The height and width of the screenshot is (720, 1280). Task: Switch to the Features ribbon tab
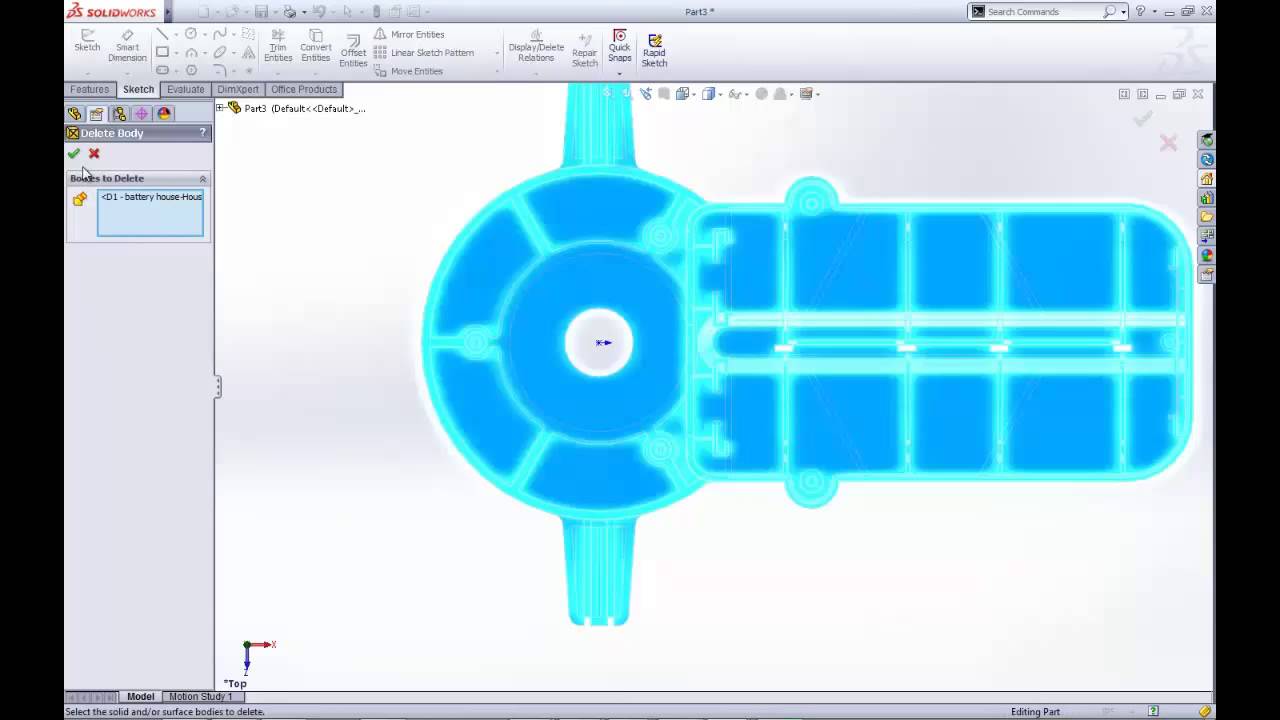tap(89, 90)
